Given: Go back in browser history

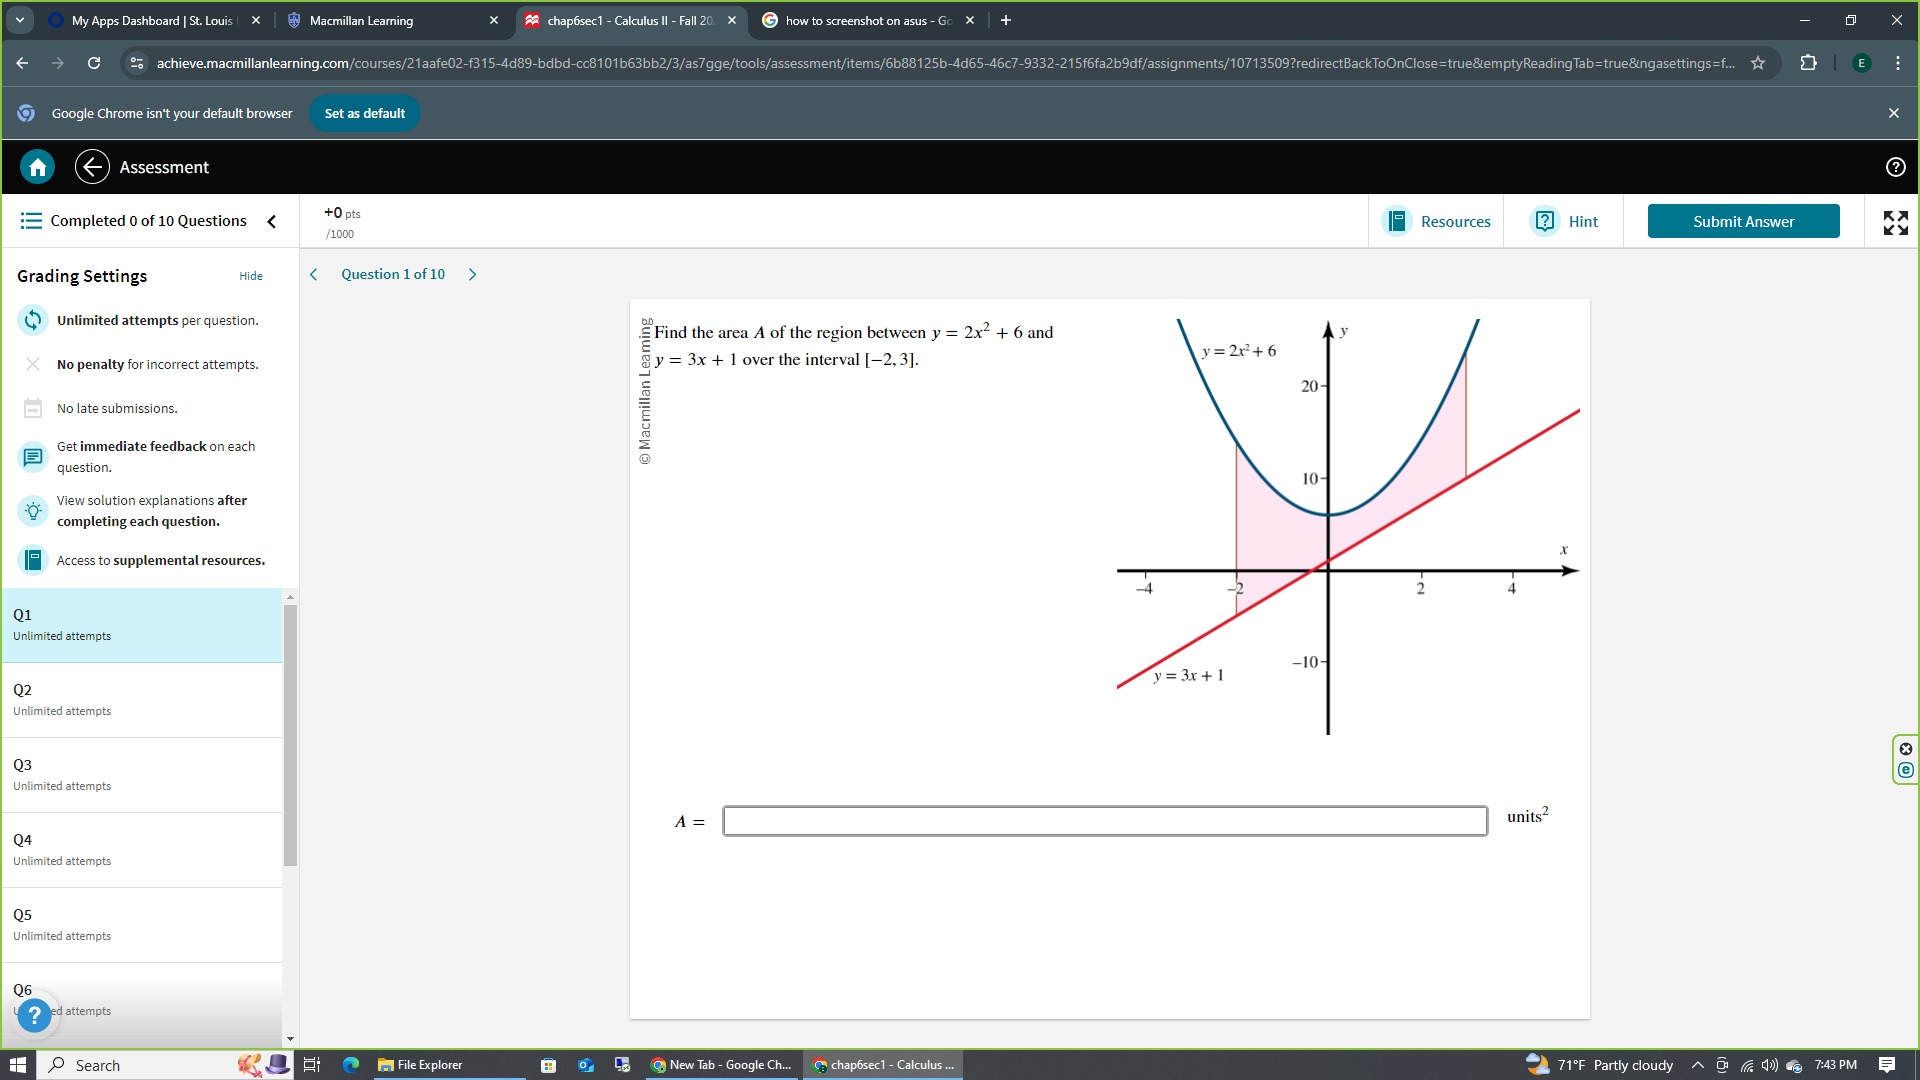Looking at the screenshot, I should pos(22,63).
